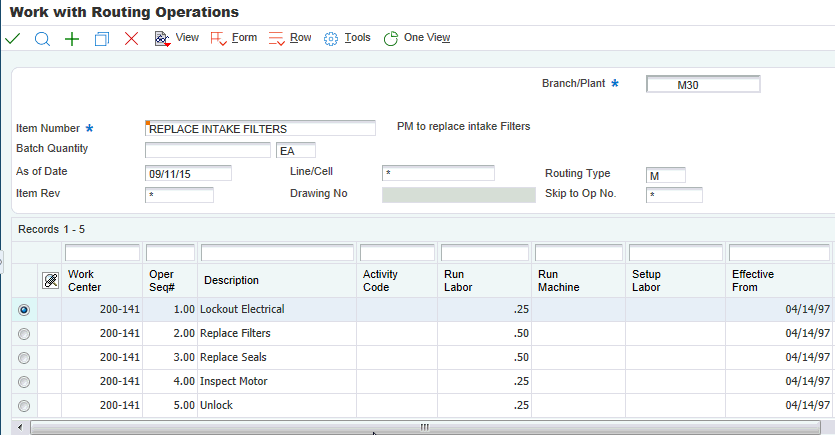Click the Branch/Plant input field
Viewport: 835px width, 435px height.
click(703, 85)
